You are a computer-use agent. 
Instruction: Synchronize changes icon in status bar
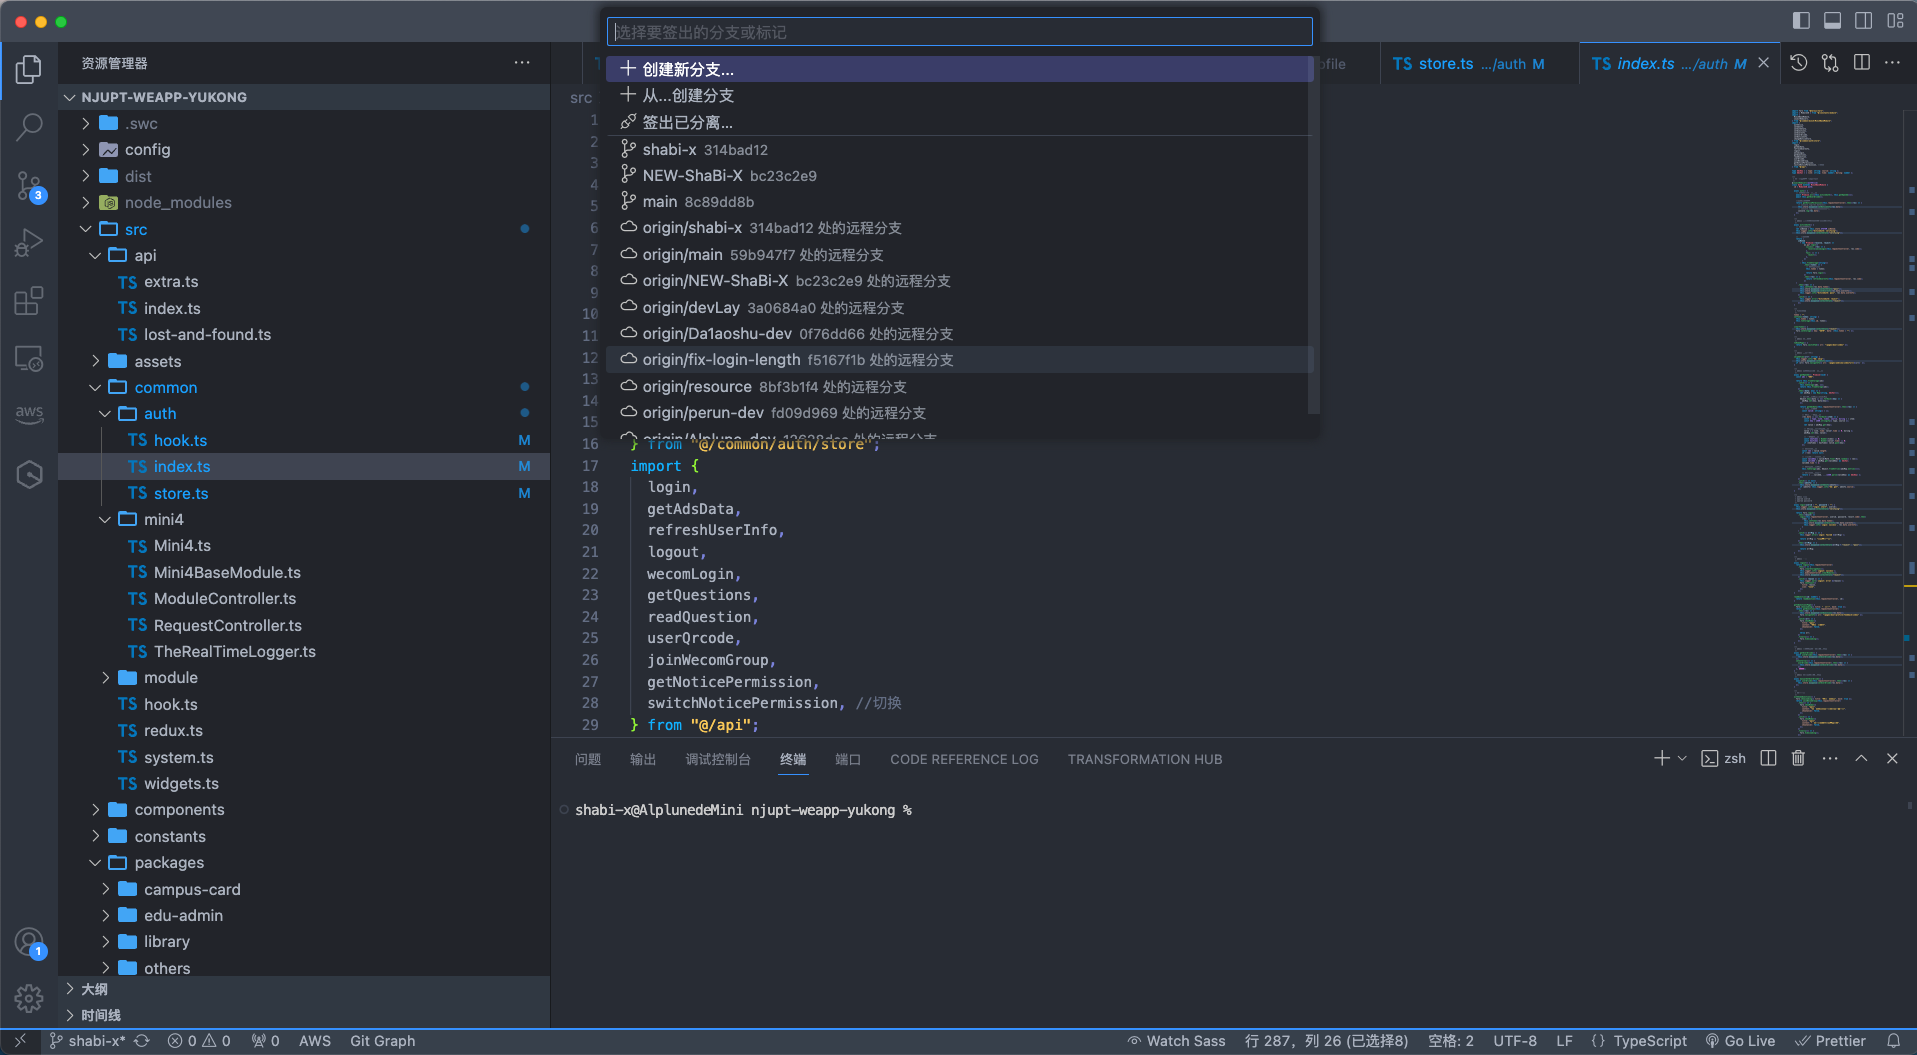[x=142, y=1041]
